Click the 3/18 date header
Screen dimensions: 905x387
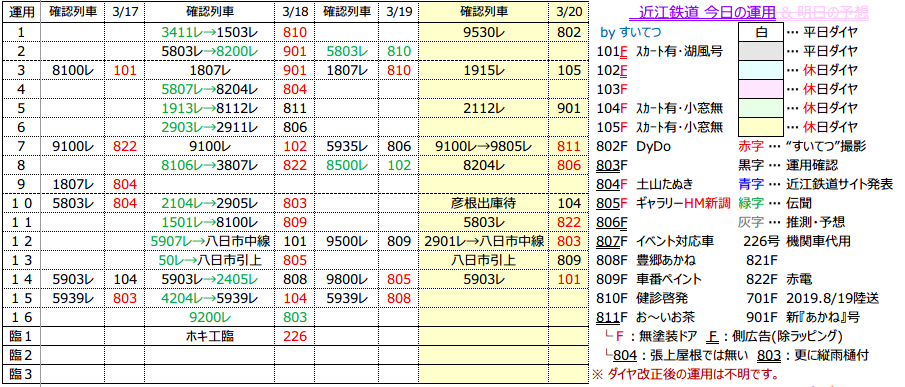click(294, 13)
